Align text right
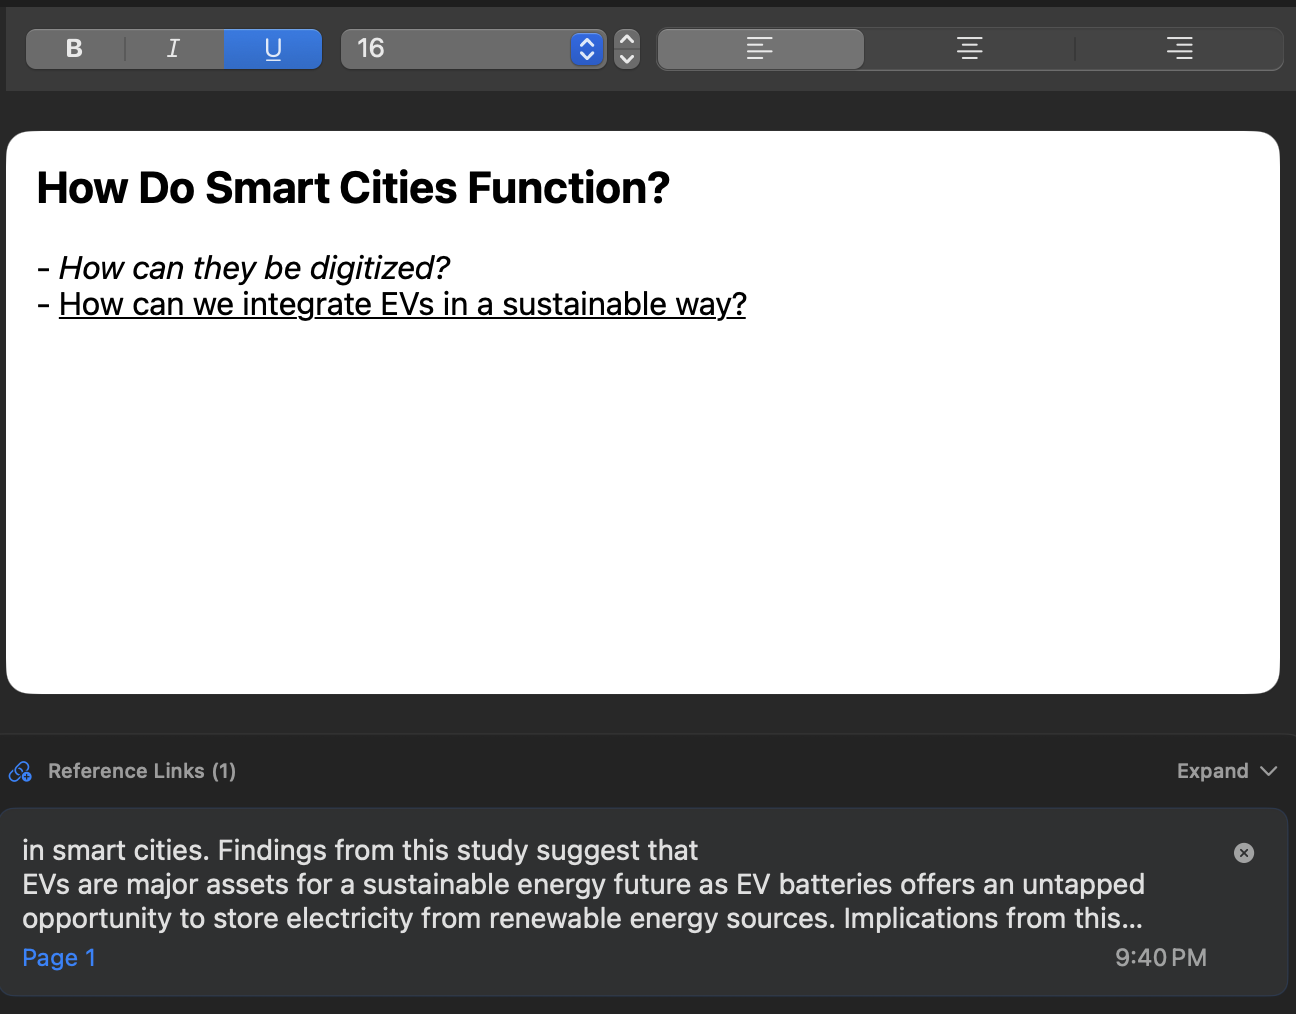This screenshot has height=1014, width=1296. coord(1179,48)
